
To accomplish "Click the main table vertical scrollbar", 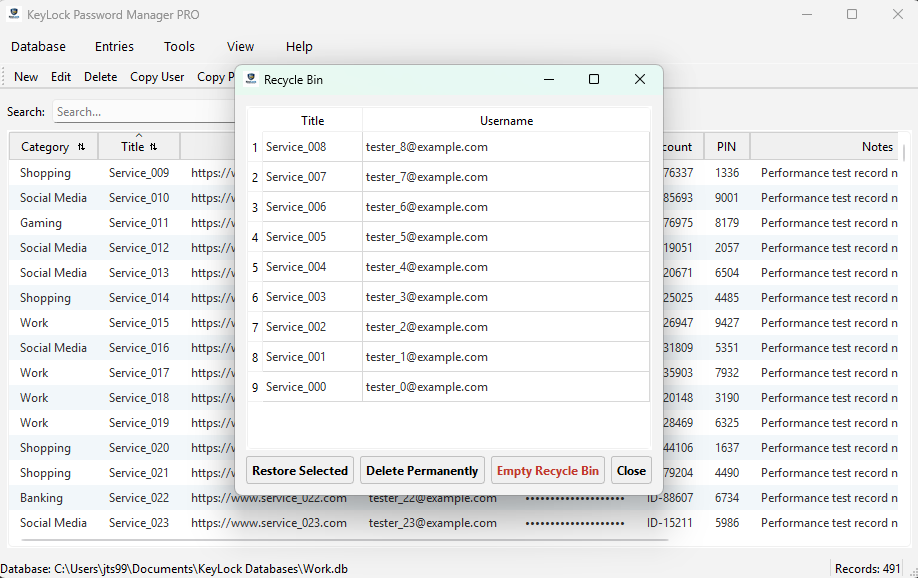I will (x=905, y=153).
